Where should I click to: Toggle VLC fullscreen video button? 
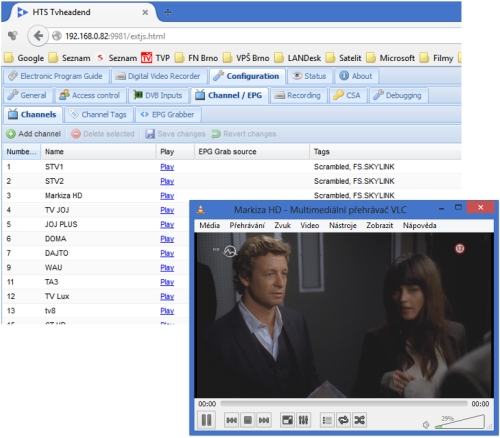pyautogui.click(x=287, y=420)
